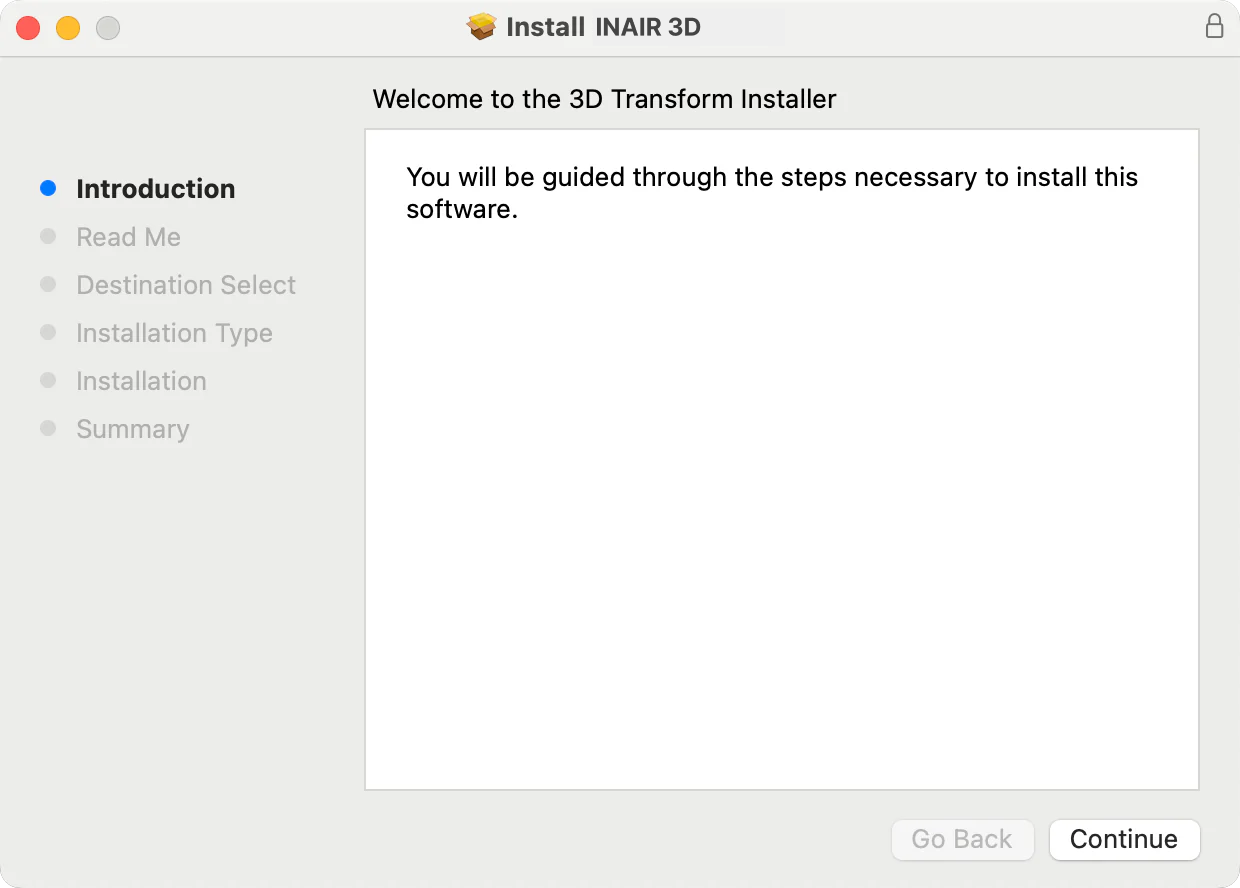The height and width of the screenshot is (888, 1240).
Task: Click the lock icon in title bar
Action: [1214, 26]
